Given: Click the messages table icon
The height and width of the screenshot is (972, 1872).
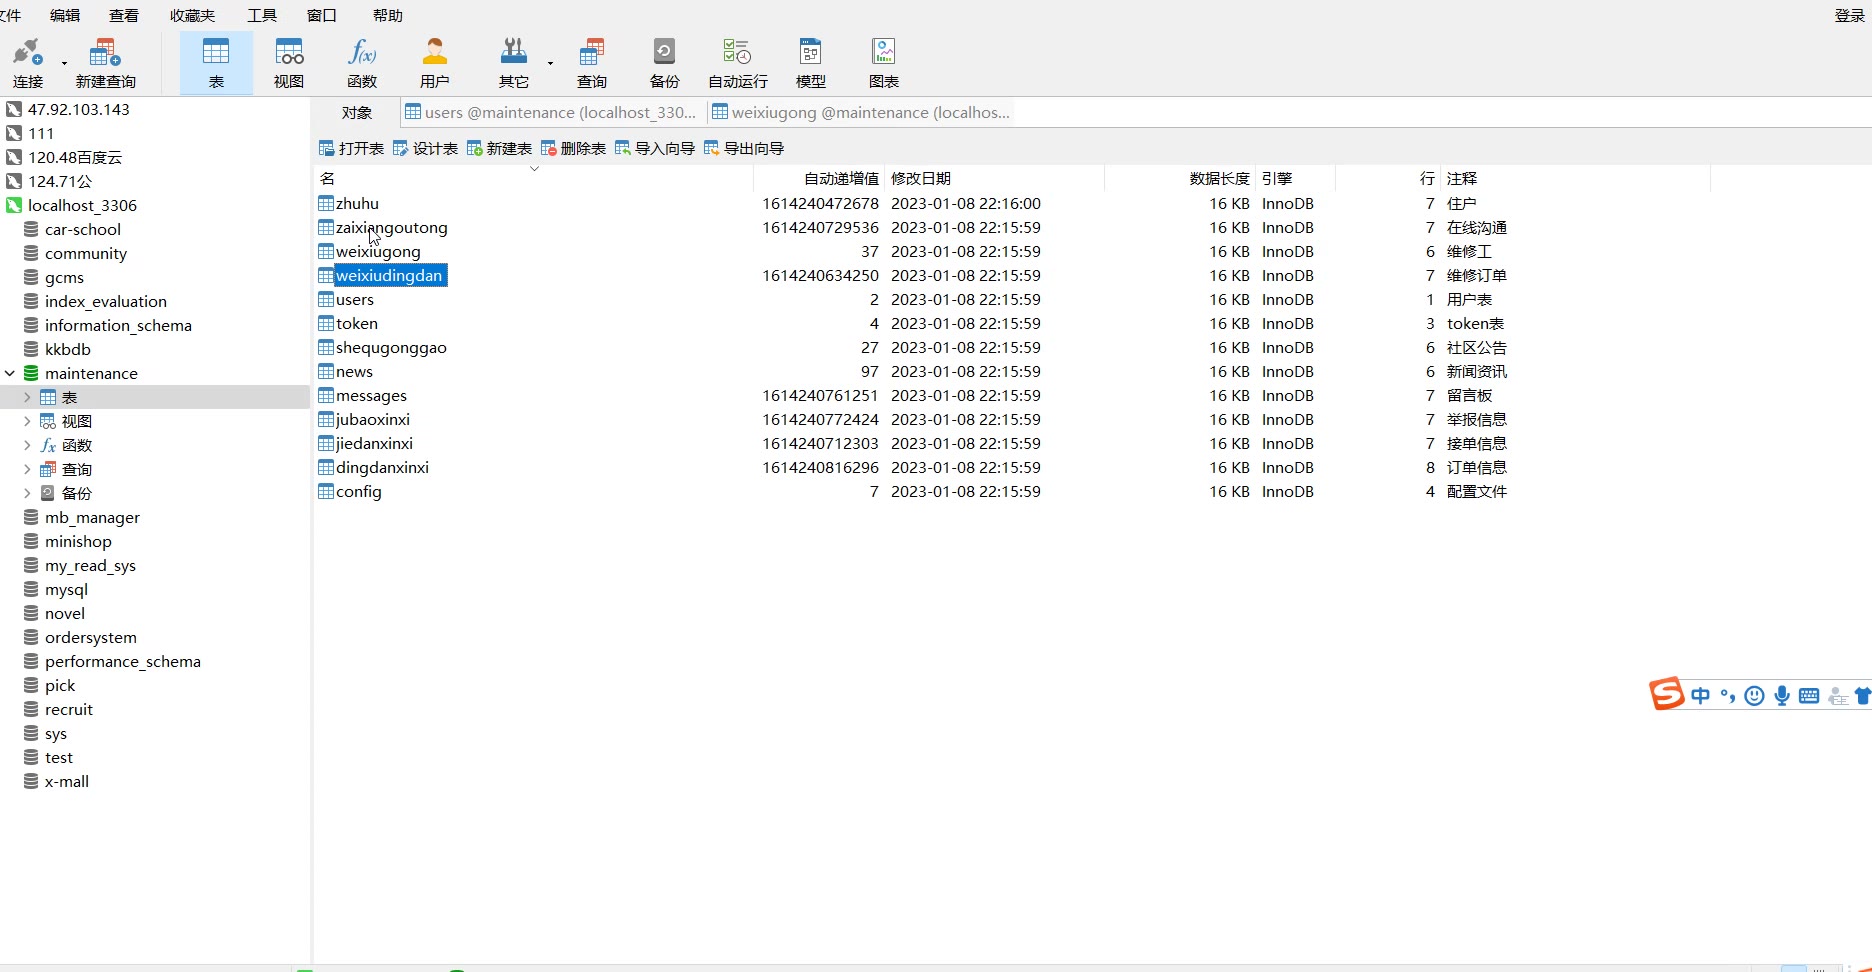Looking at the screenshot, I should (x=326, y=395).
